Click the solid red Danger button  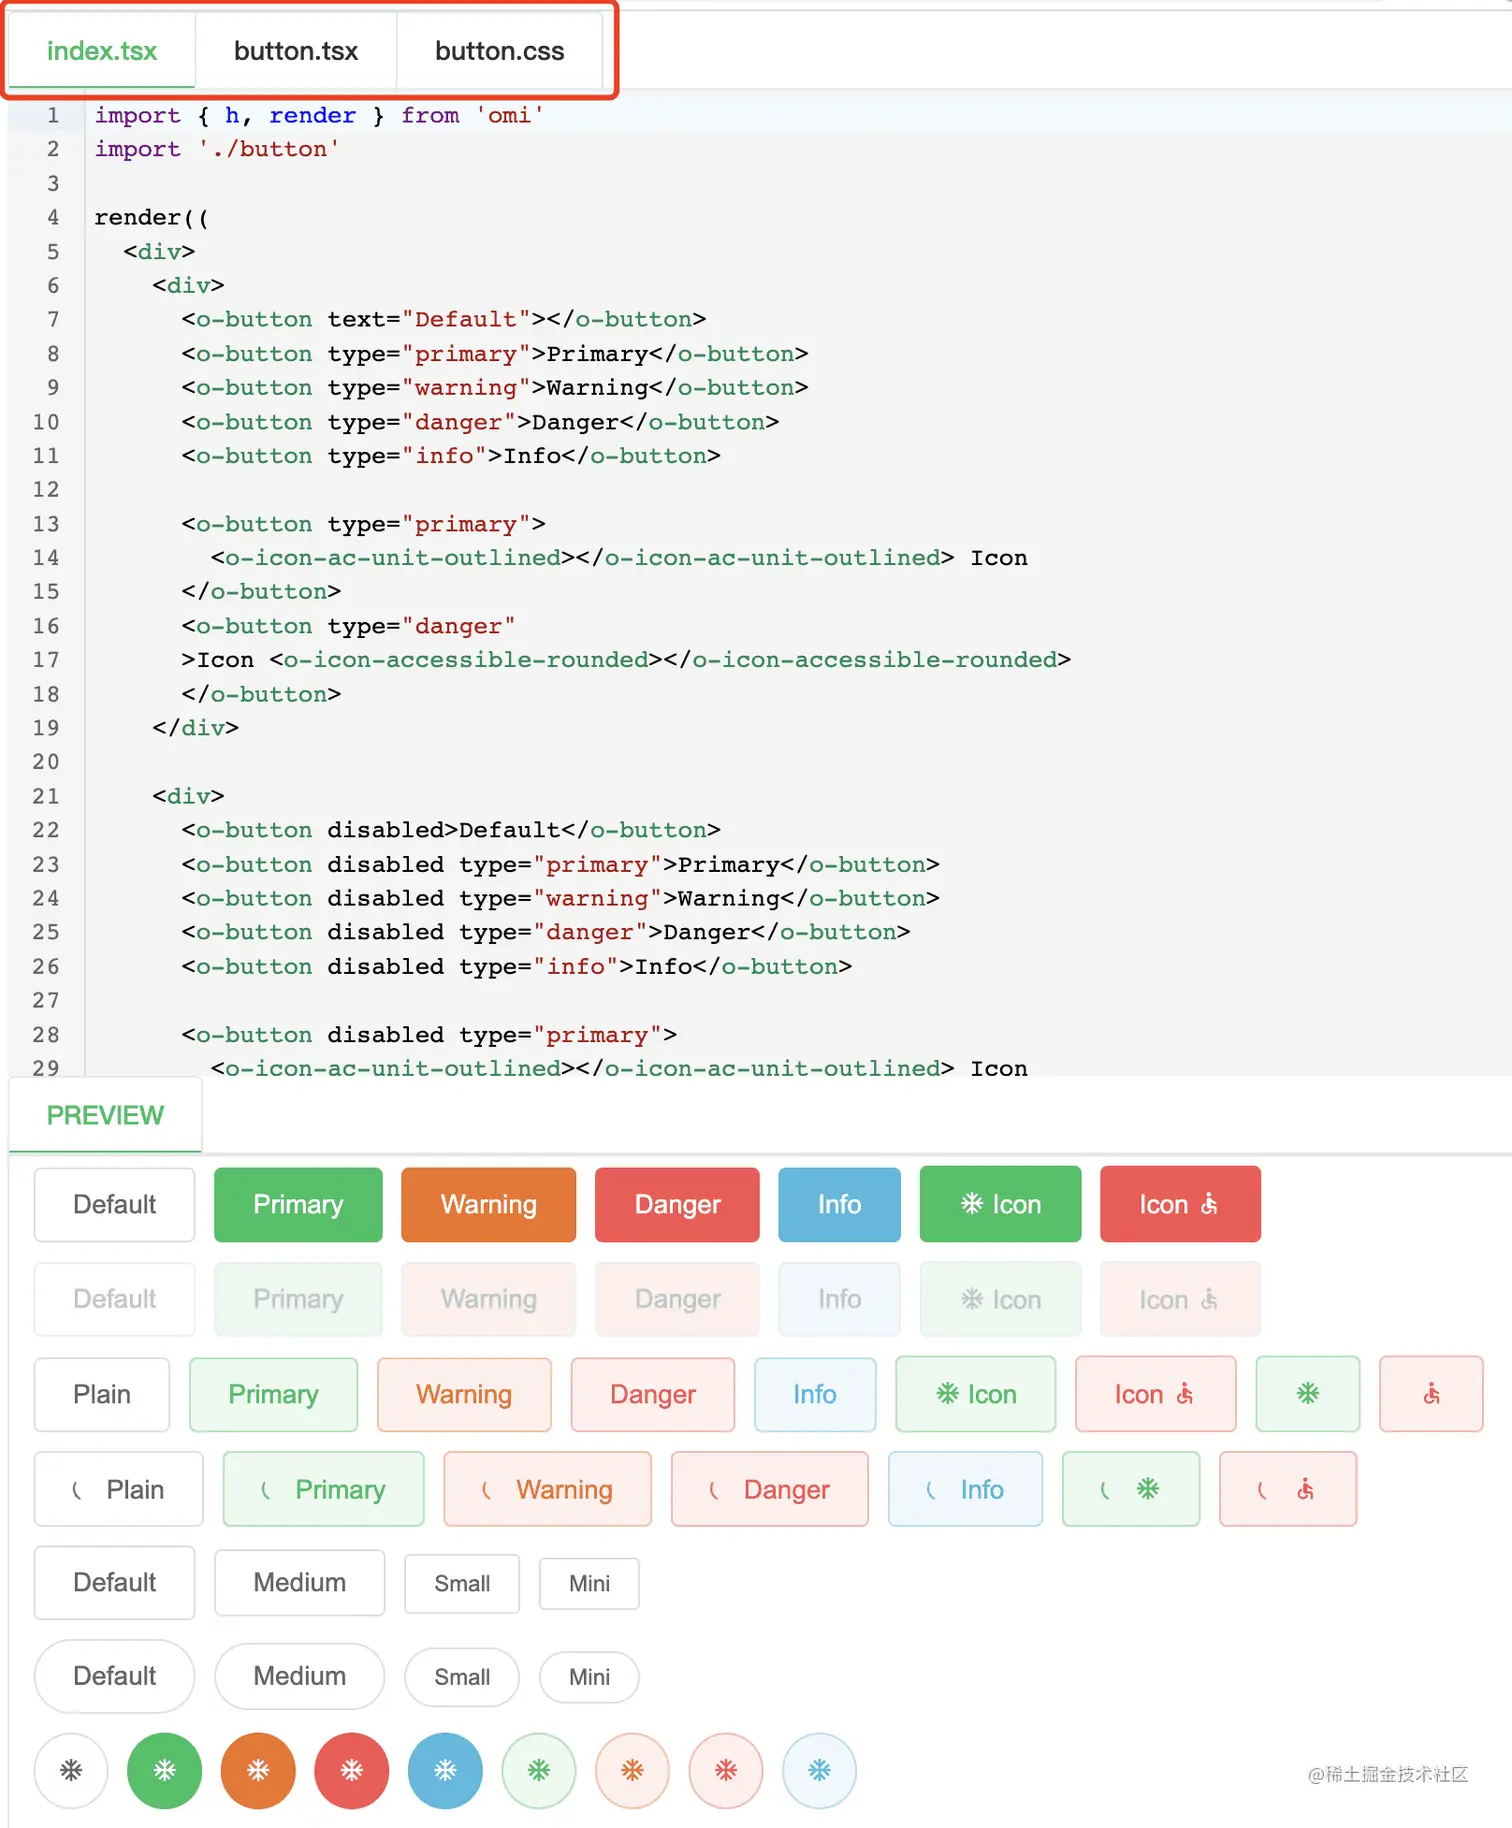(677, 1204)
